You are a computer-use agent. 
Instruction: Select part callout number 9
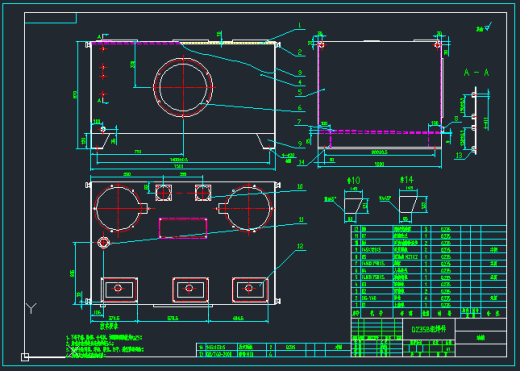tap(300, 144)
